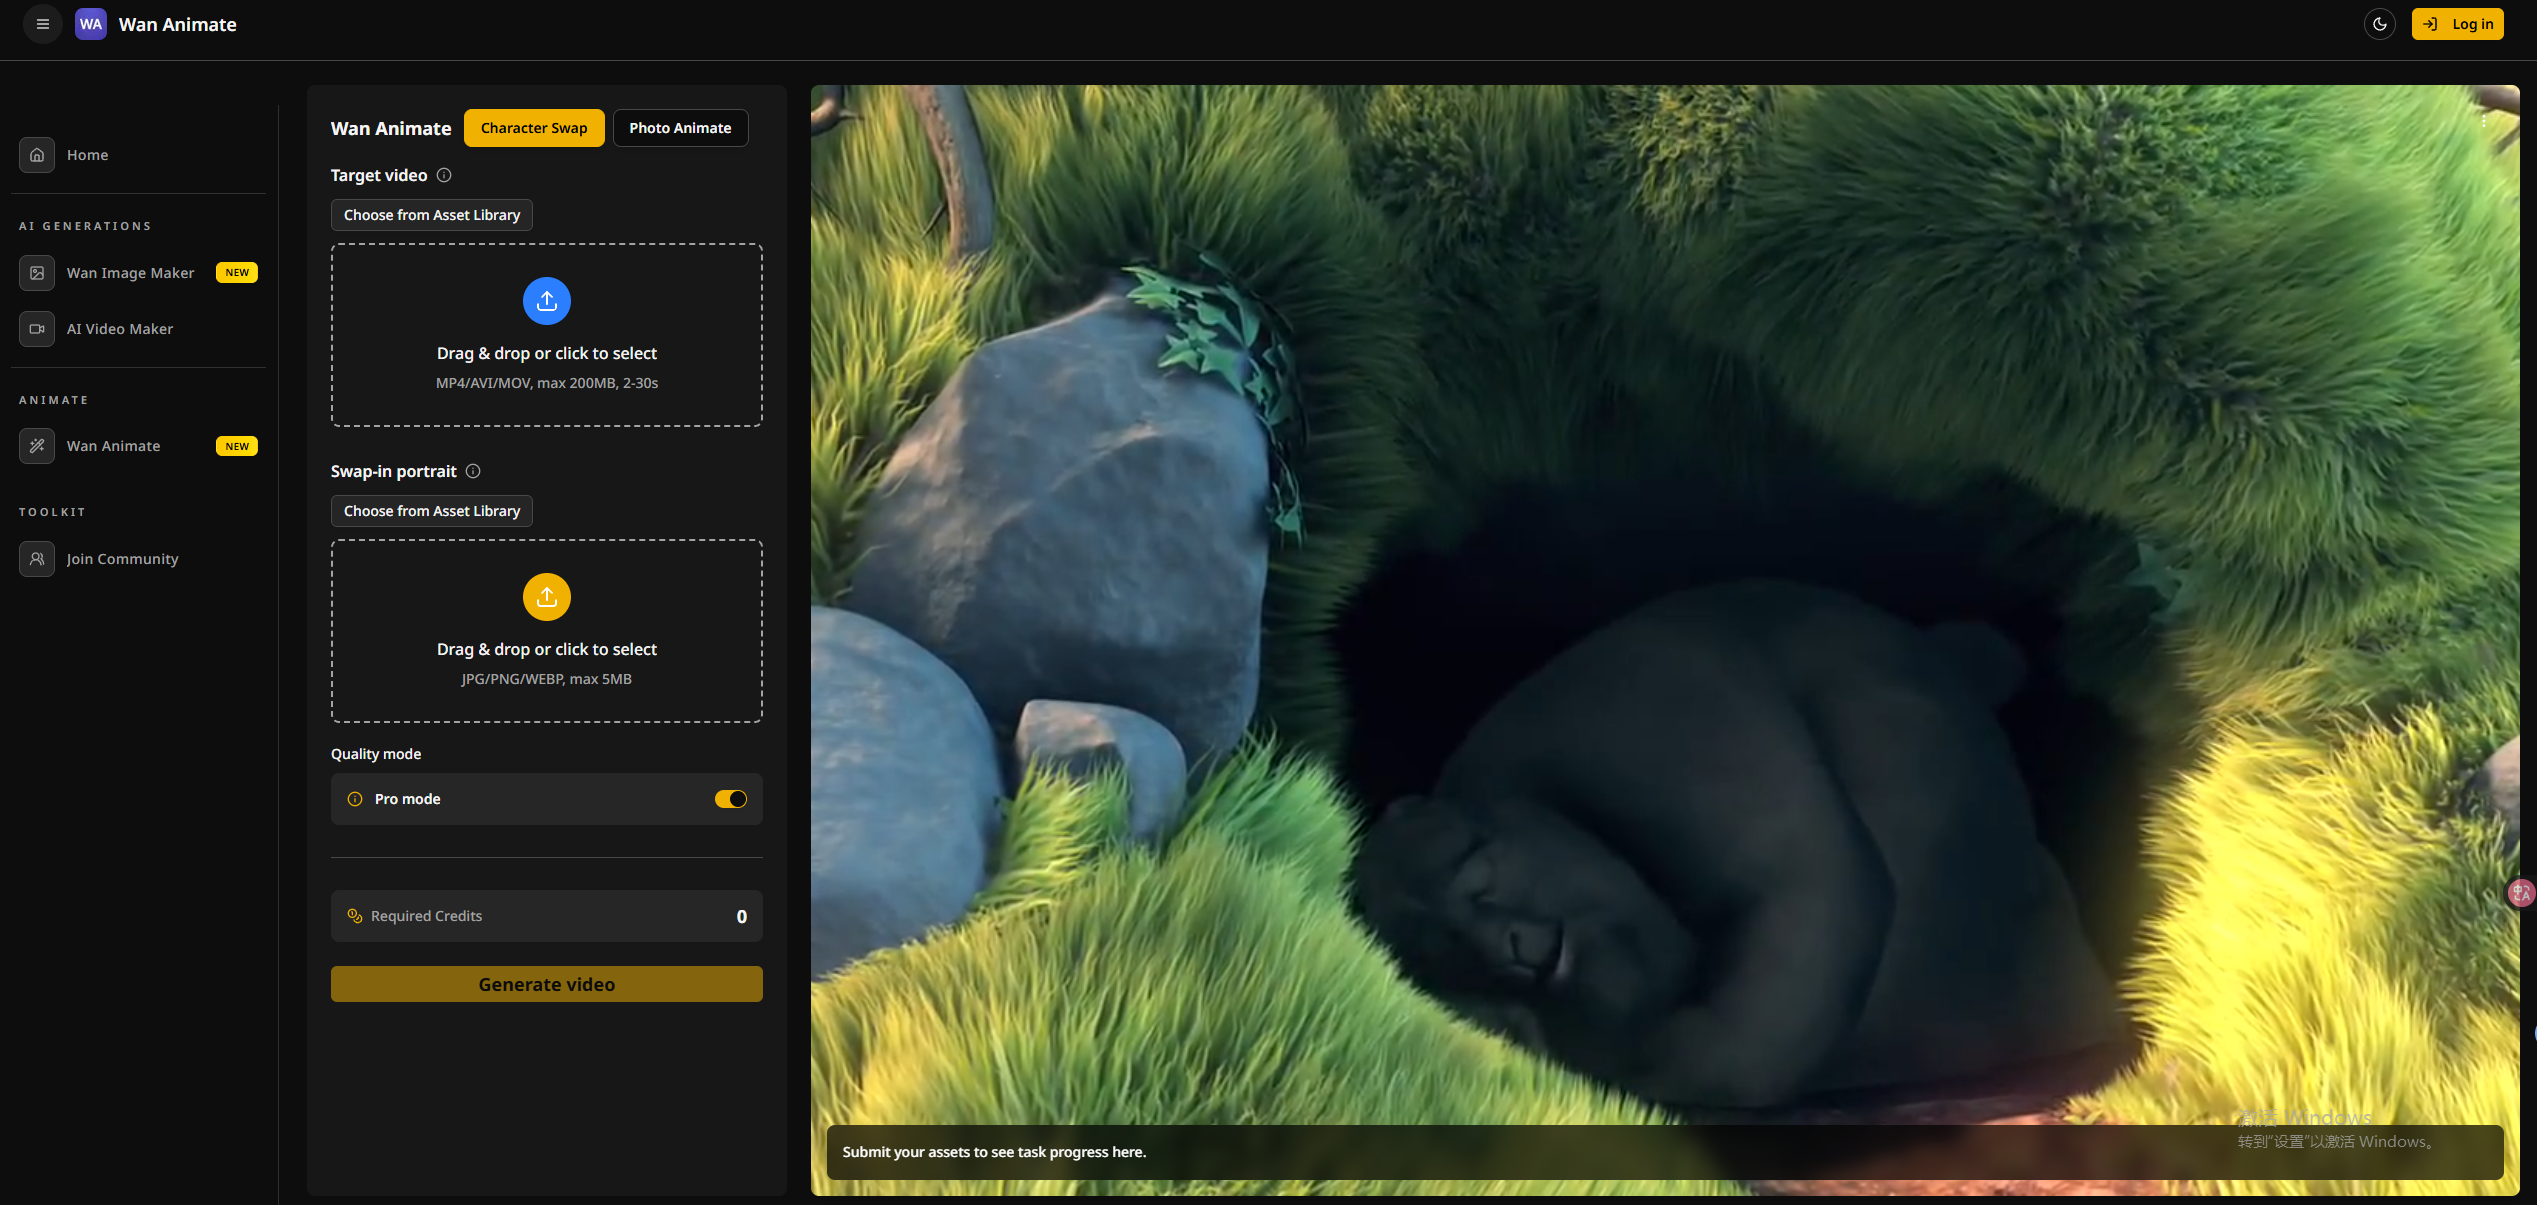Click the AI Video Maker camera icon

(37, 329)
